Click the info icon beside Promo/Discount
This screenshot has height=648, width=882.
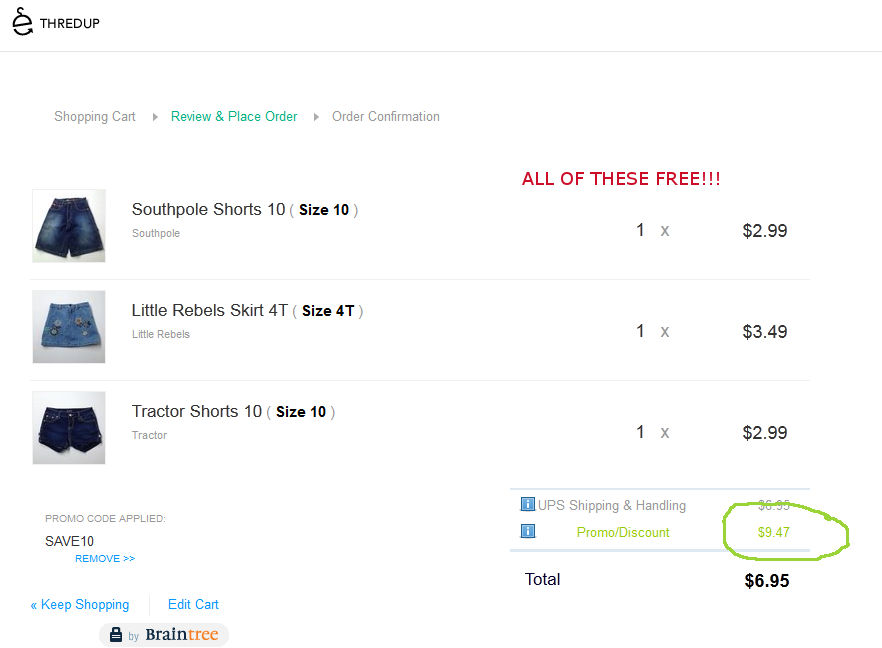(x=528, y=531)
